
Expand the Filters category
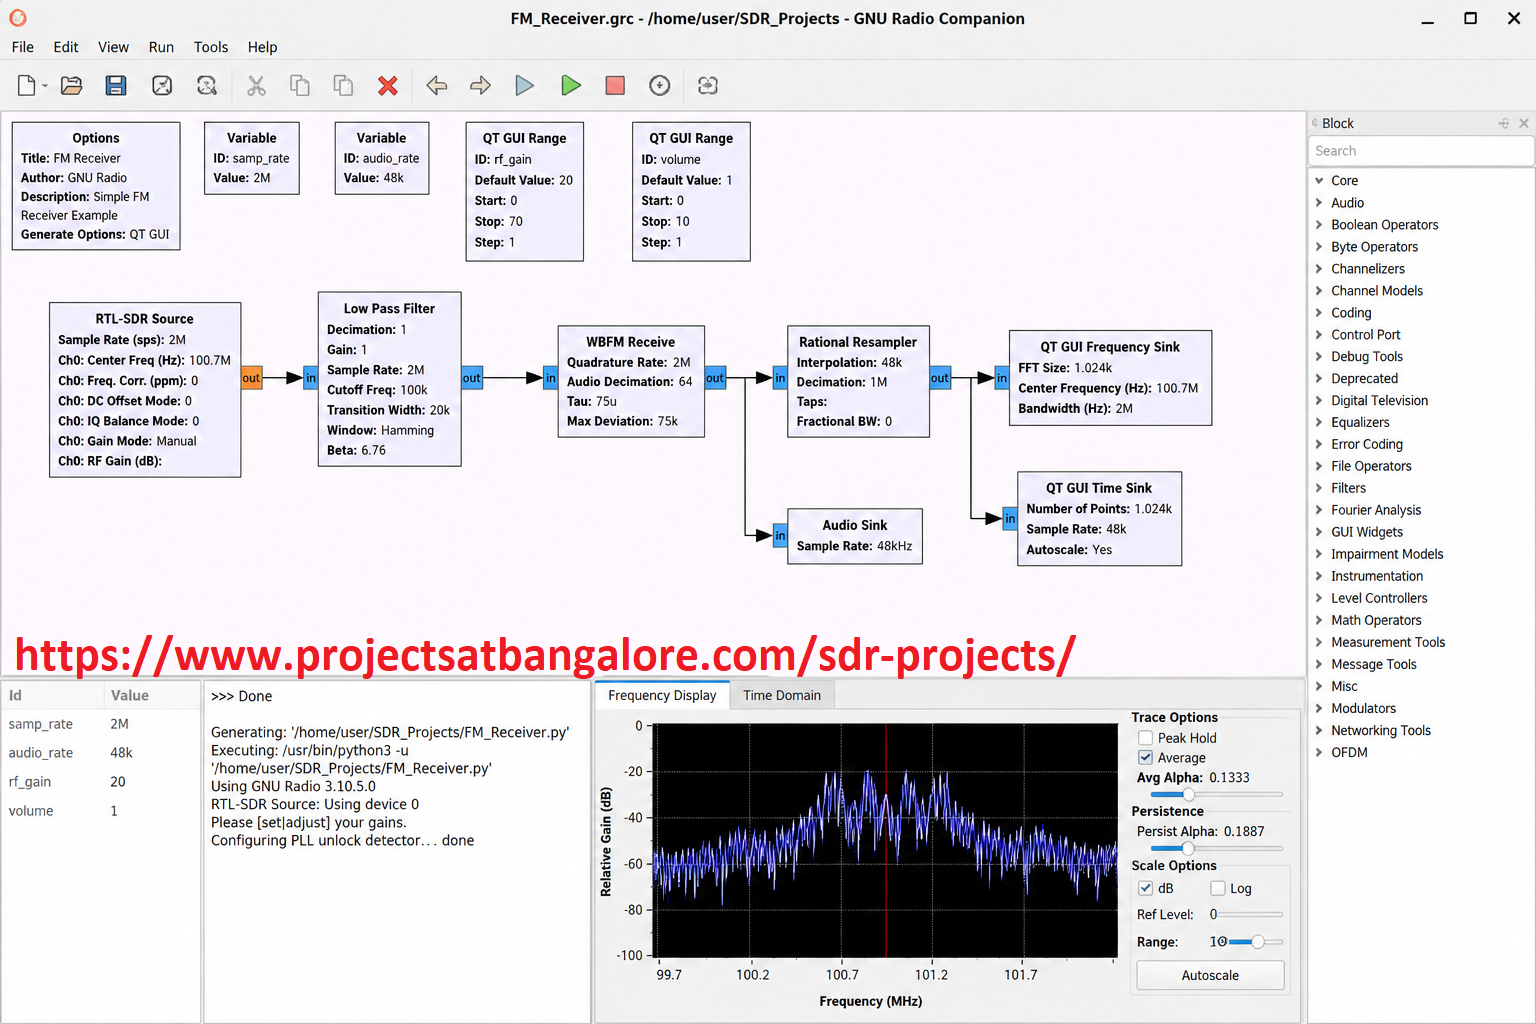point(1319,488)
